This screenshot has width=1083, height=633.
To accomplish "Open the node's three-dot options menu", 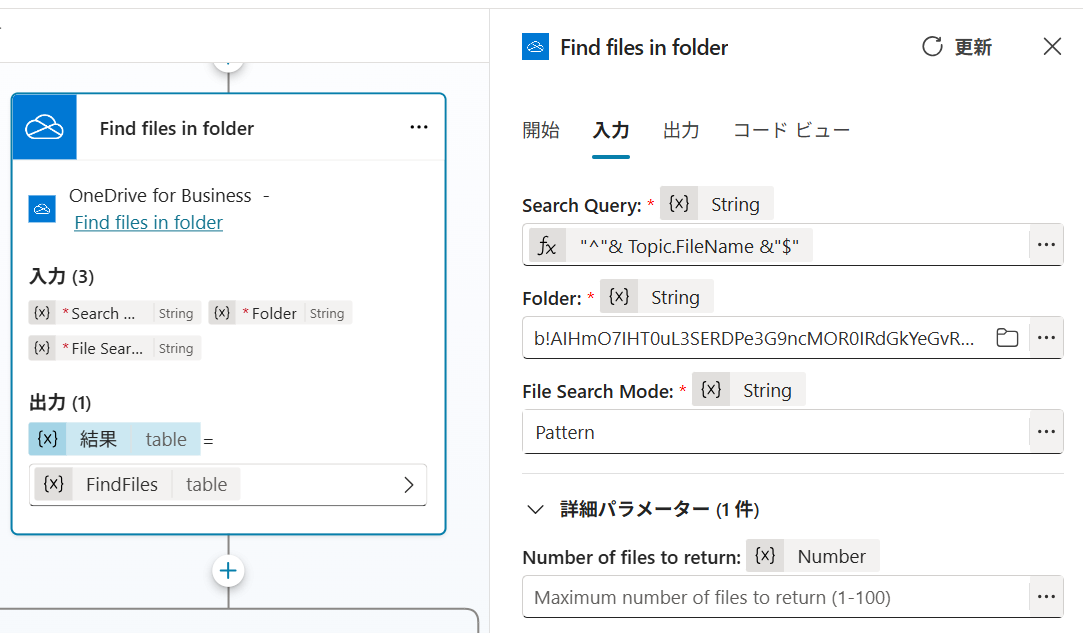I will click(x=419, y=127).
